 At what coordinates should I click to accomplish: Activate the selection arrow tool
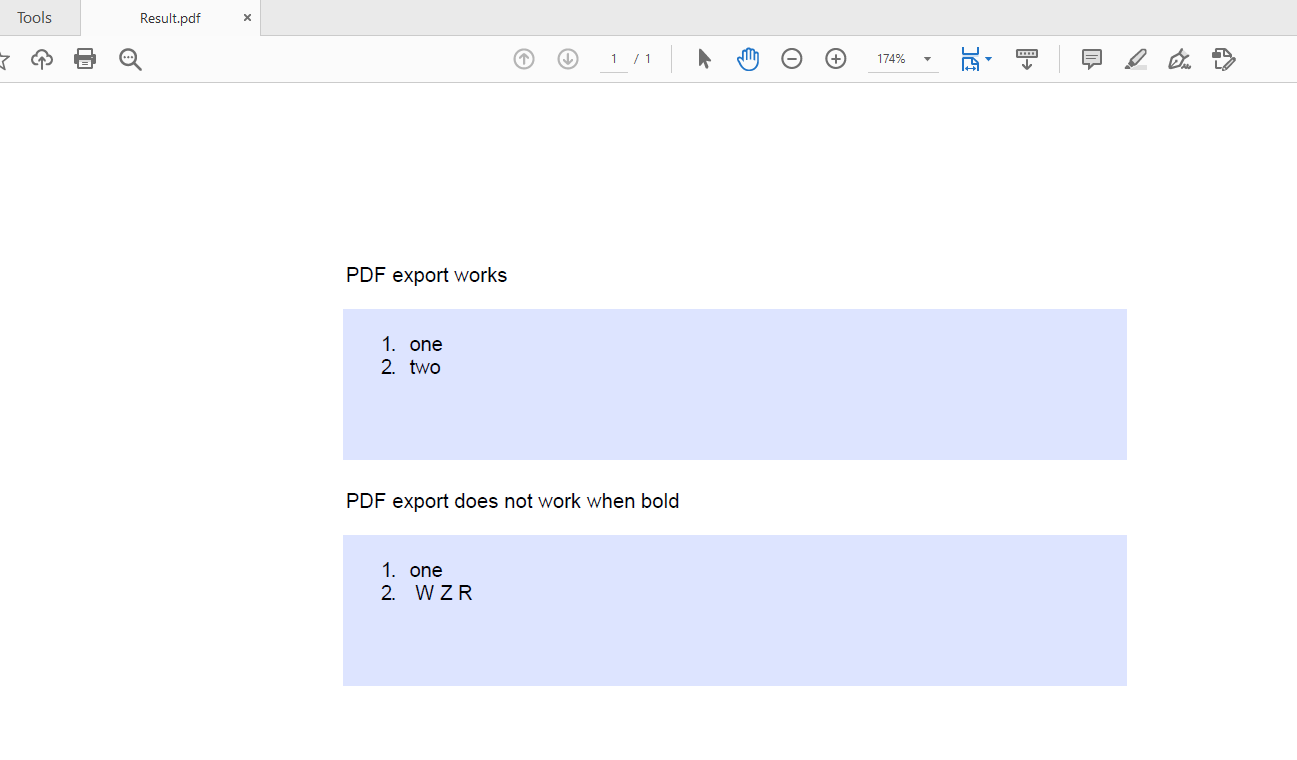[x=704, y=59]
